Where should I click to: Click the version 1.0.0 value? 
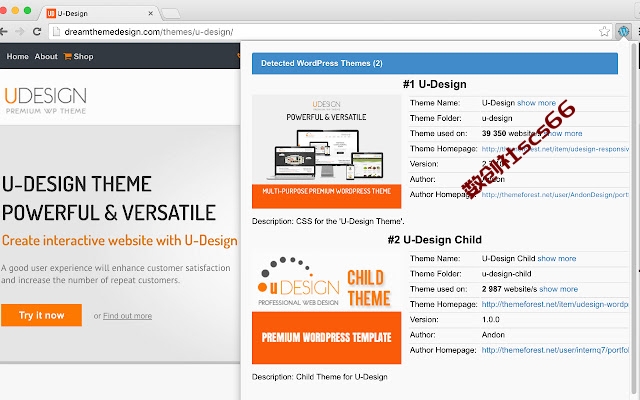click(491, 320)
